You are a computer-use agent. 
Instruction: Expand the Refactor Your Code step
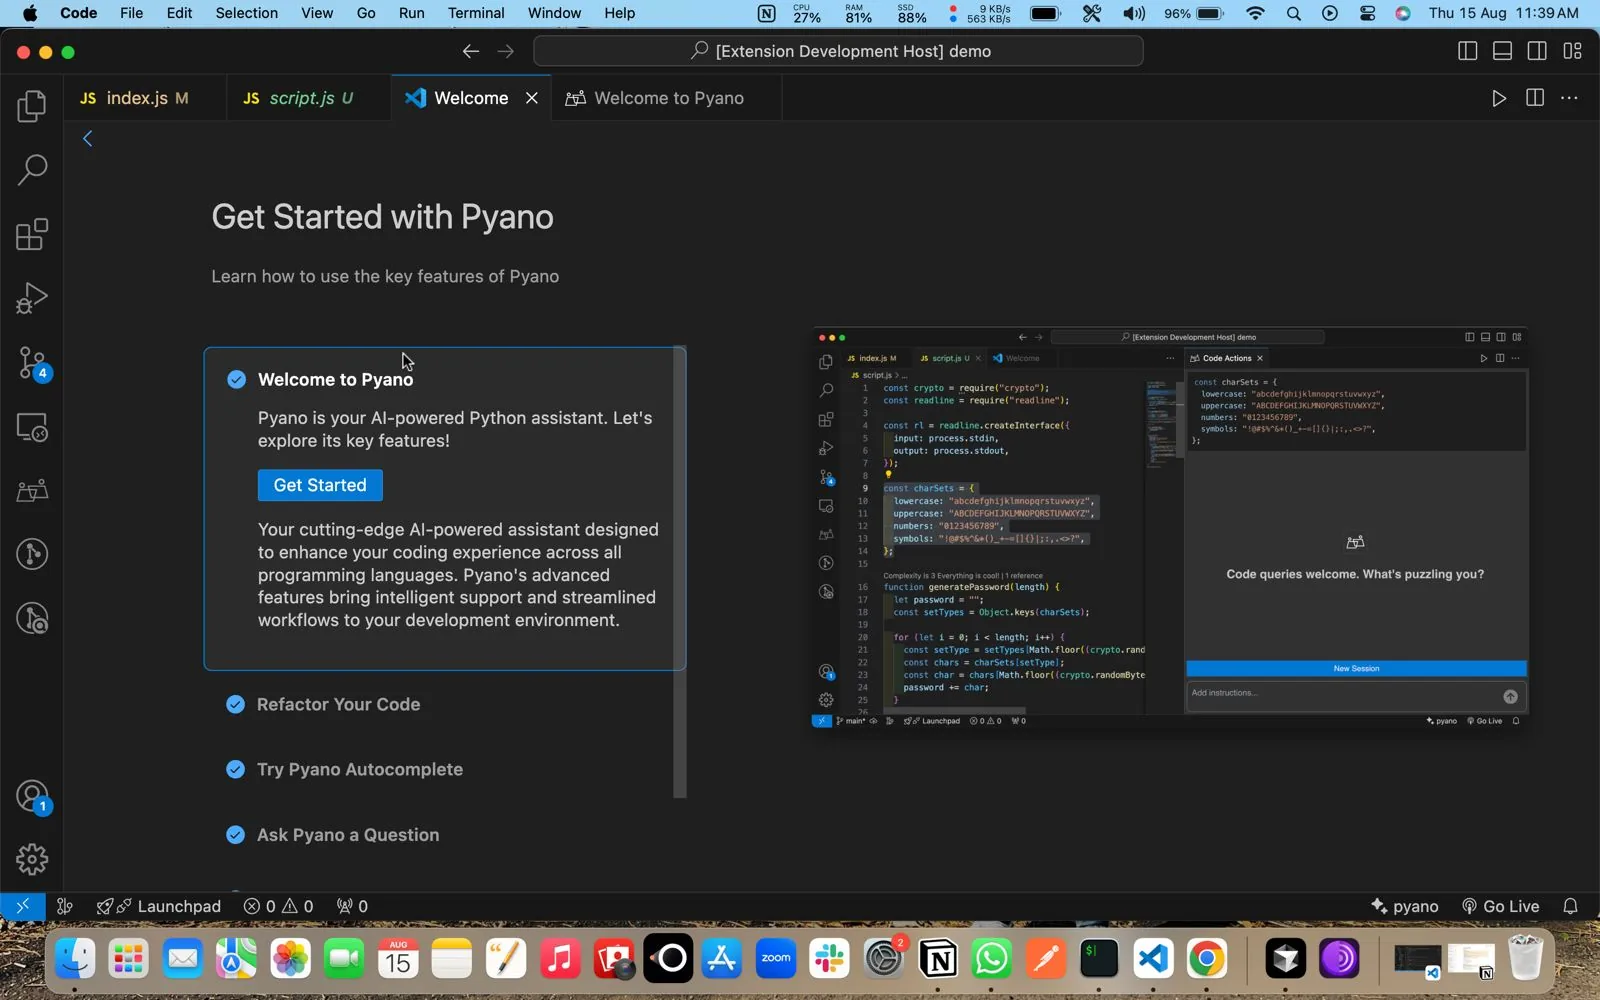click(338, 704)
